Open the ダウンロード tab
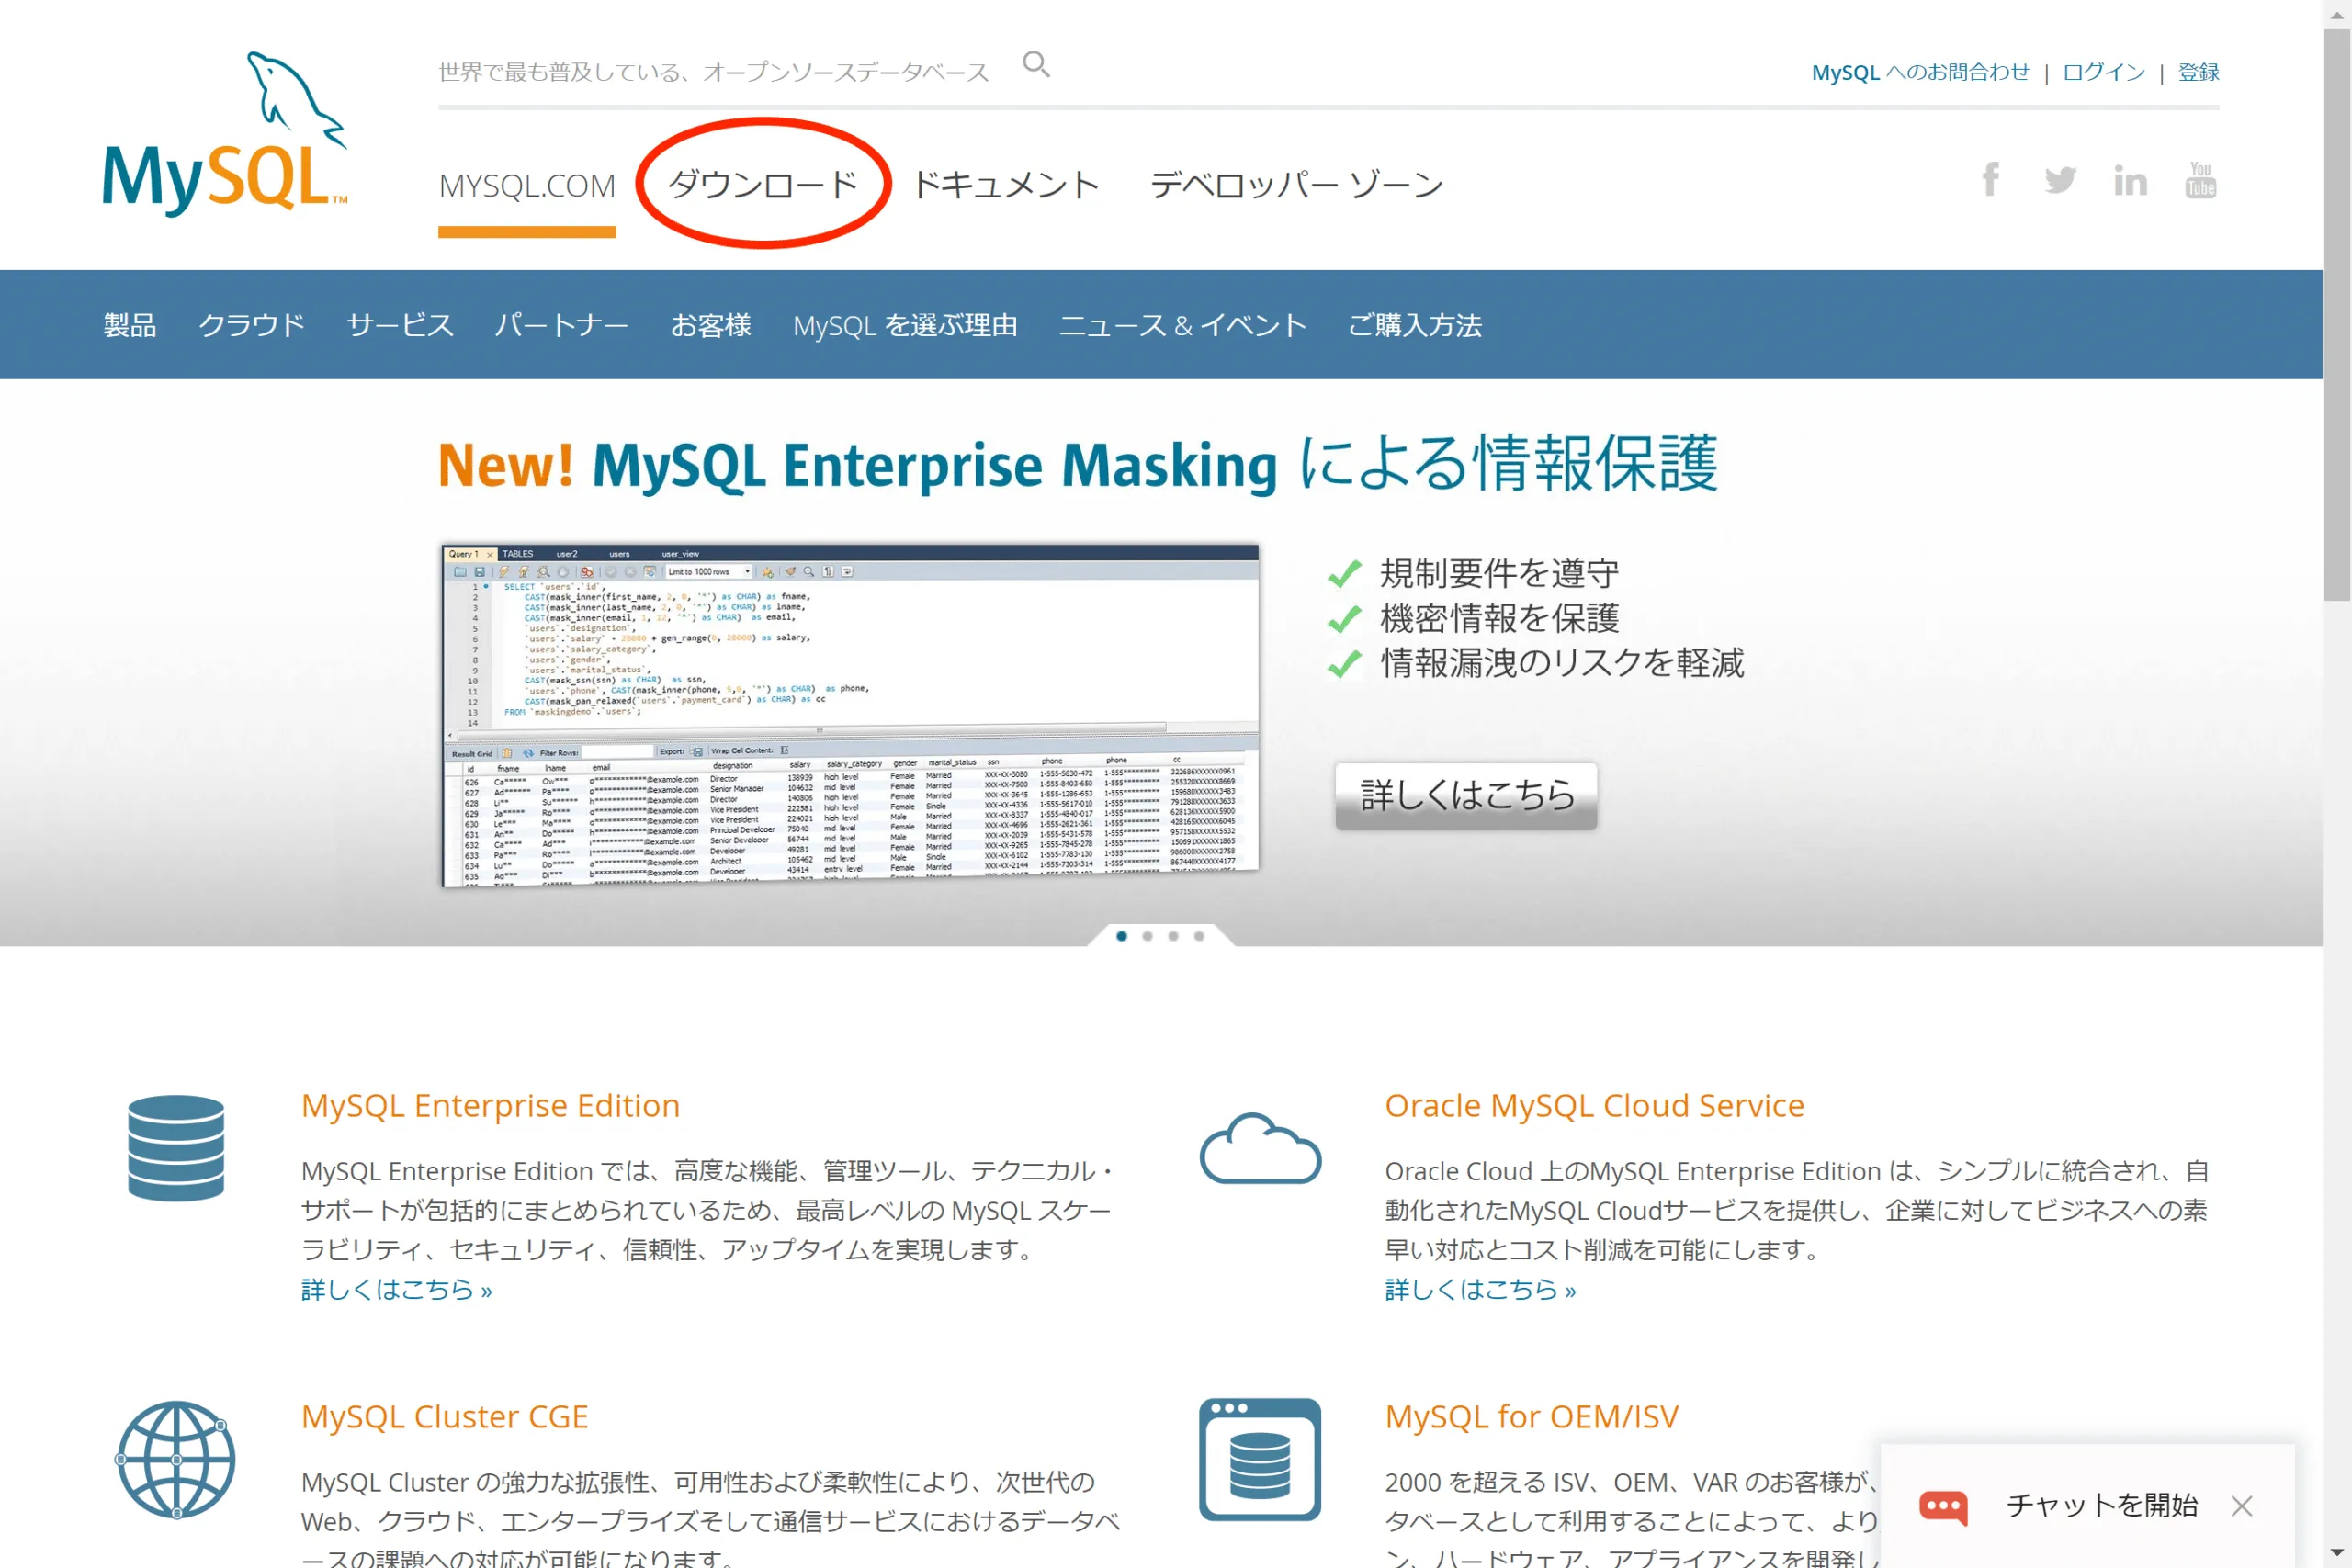 pos(763,184)
